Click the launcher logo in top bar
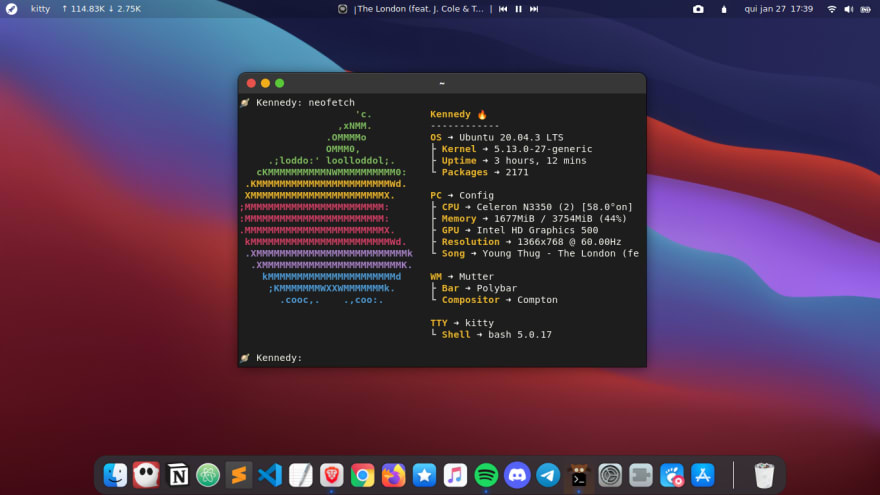 pyautogui.click(x=11, y=9)
